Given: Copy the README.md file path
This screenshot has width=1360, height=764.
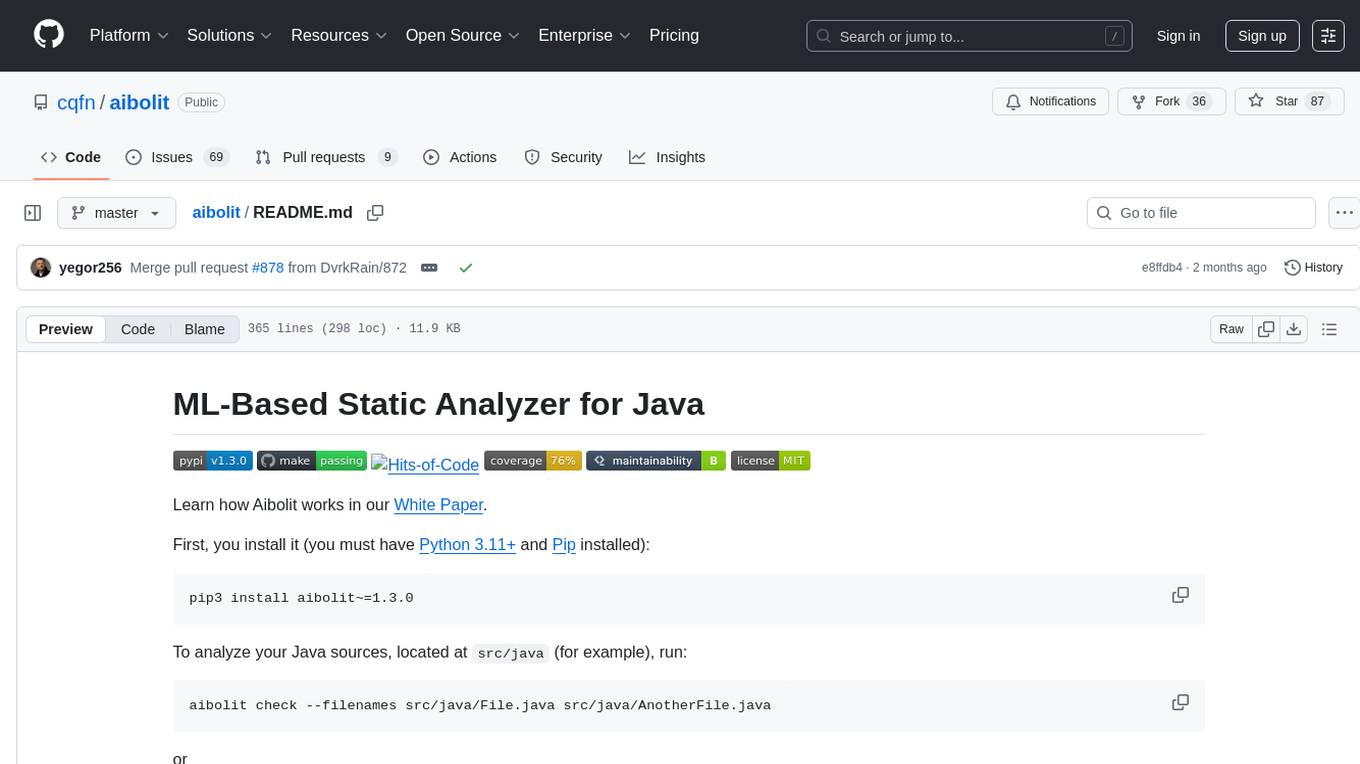Looking at the screenshot, I should pyautogui.click(x=375, y=213).
